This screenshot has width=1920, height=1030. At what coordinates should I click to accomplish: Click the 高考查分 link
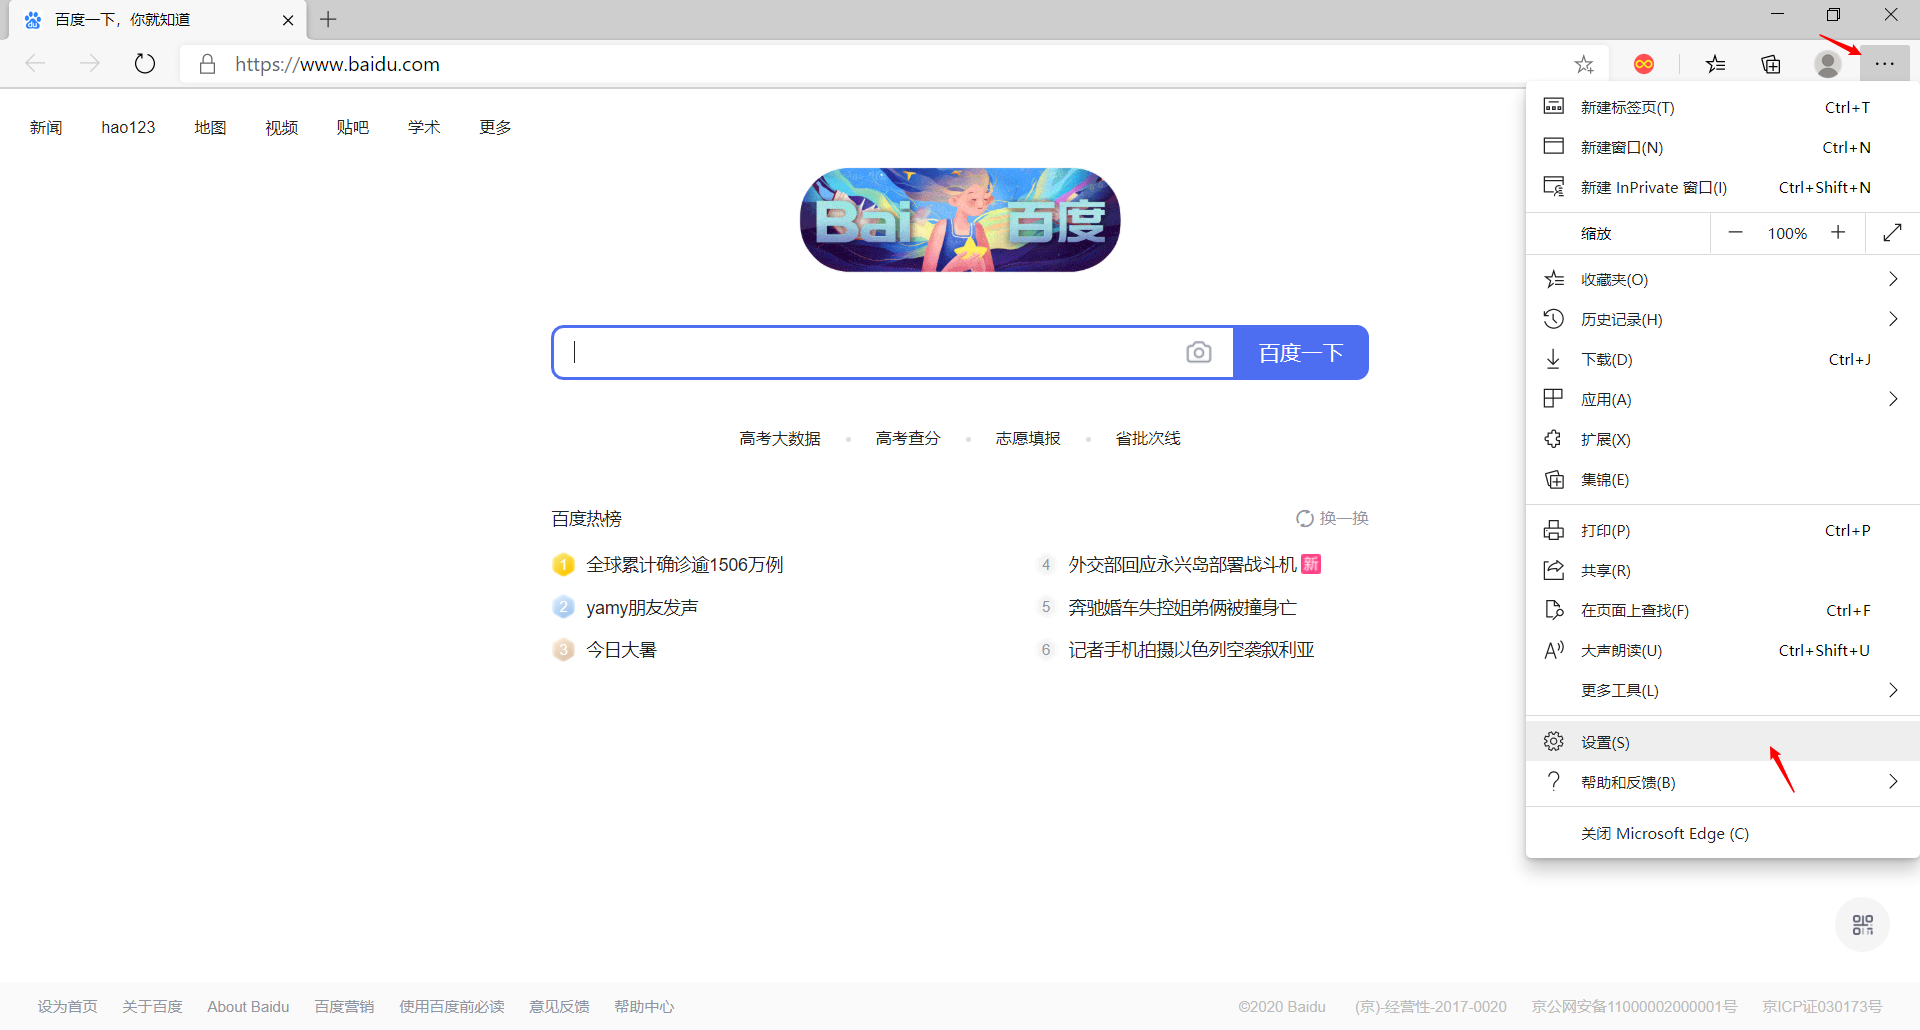[x=908, y=438]
